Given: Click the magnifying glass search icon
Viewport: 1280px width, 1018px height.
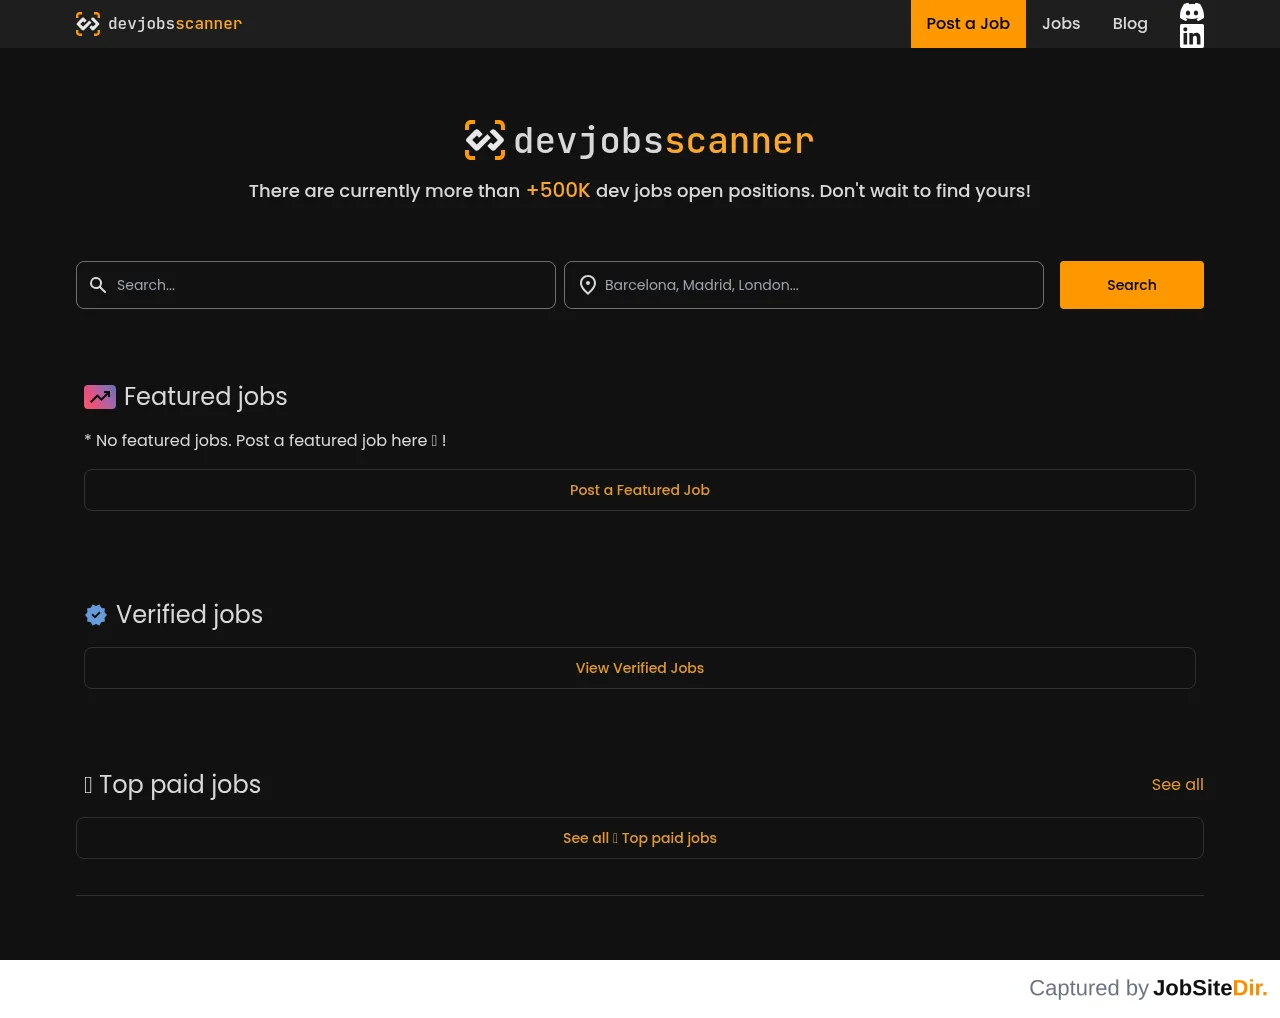Looking at the screenshot, I should 98,285.
